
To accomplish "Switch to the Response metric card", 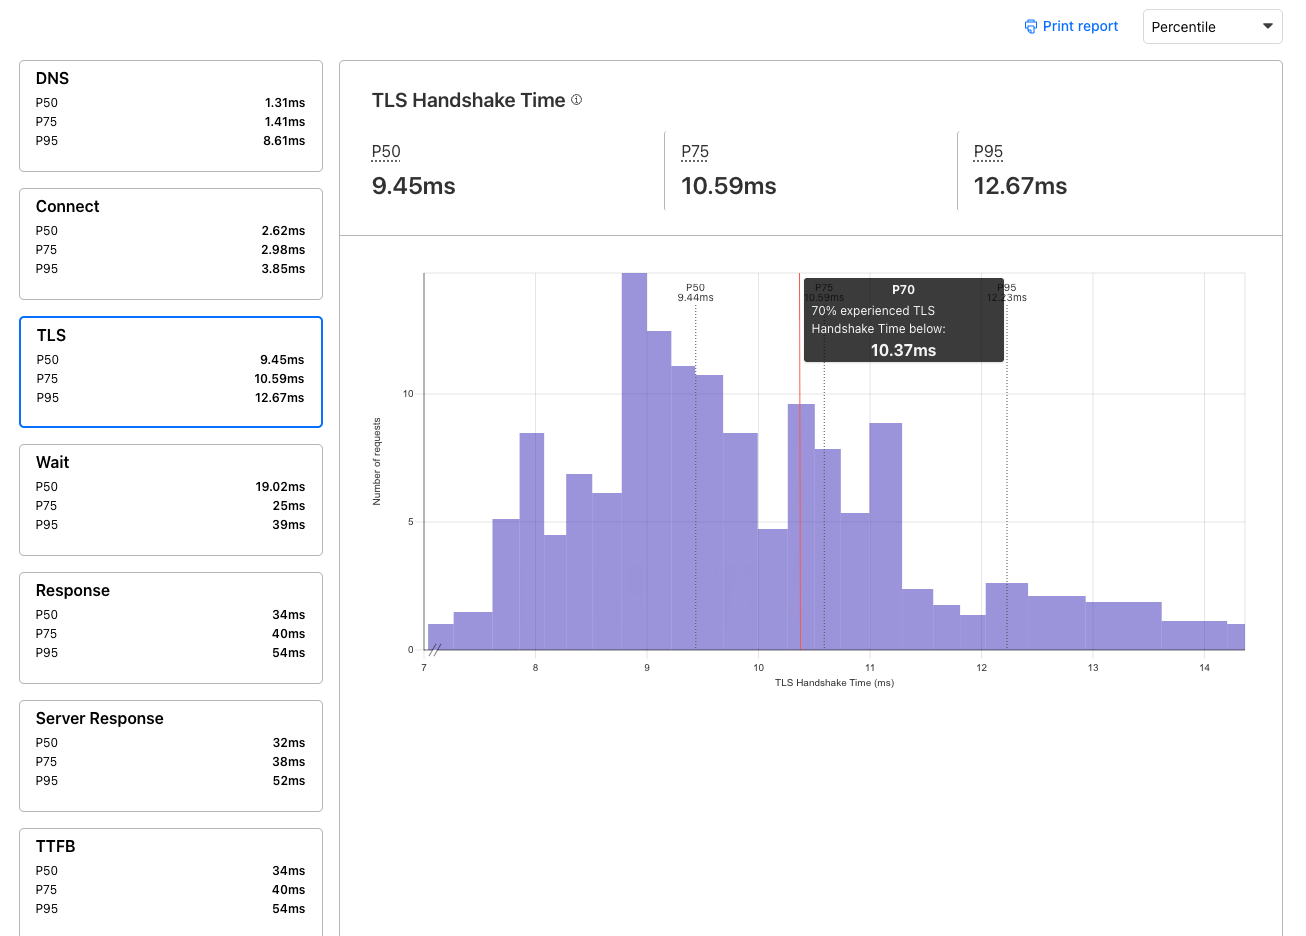I will [171, 628].
